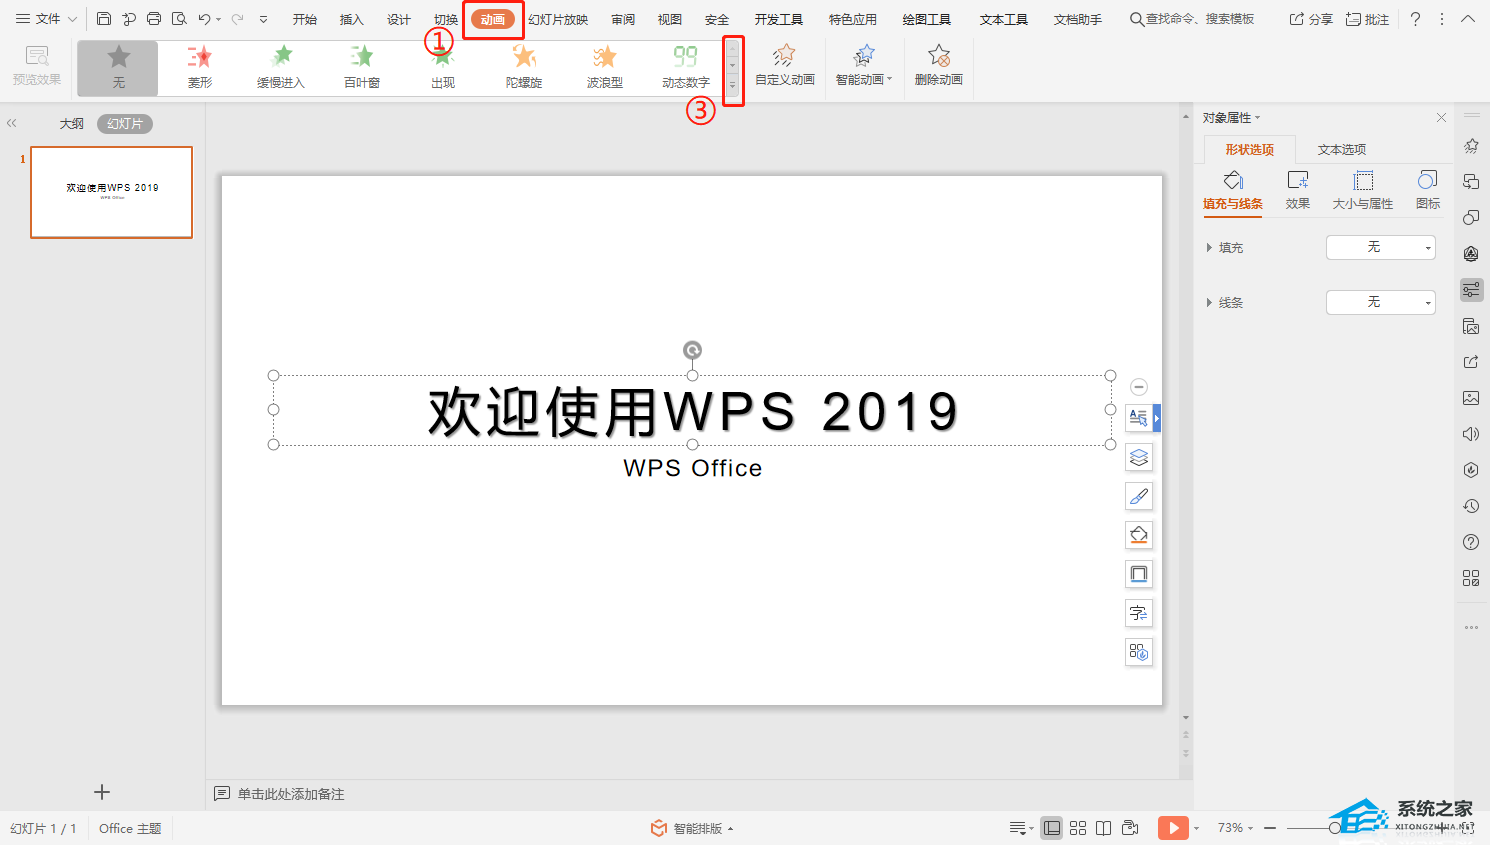Switch to the 幻灯片 thumbnails view
The width and height of the screenshot is (1490, 845).
pyautogui.click(x=125, y=123)
